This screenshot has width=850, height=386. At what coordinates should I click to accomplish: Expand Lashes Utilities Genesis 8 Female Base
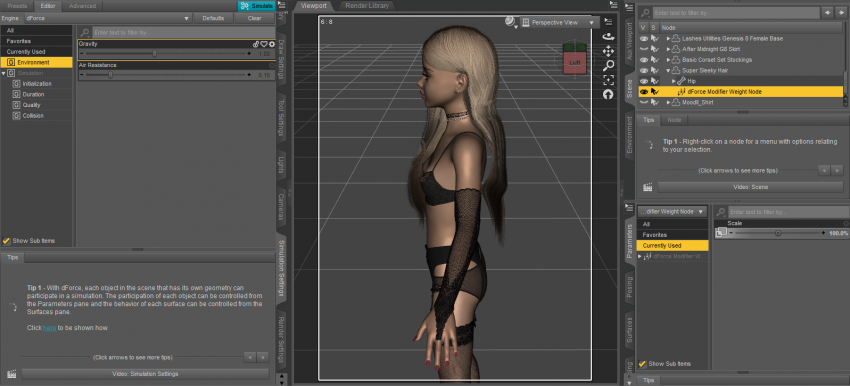pos(668,38)
